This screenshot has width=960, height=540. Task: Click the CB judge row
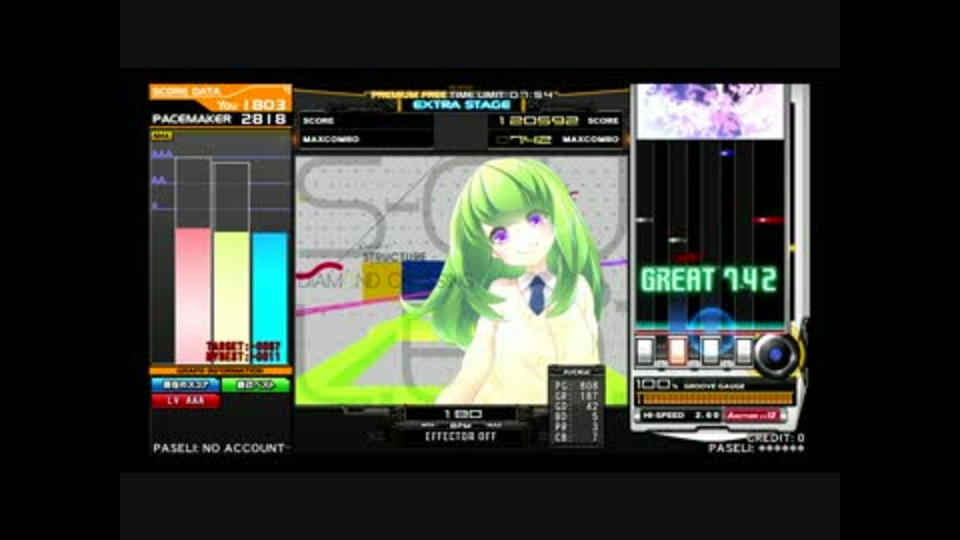click(576, 438)
